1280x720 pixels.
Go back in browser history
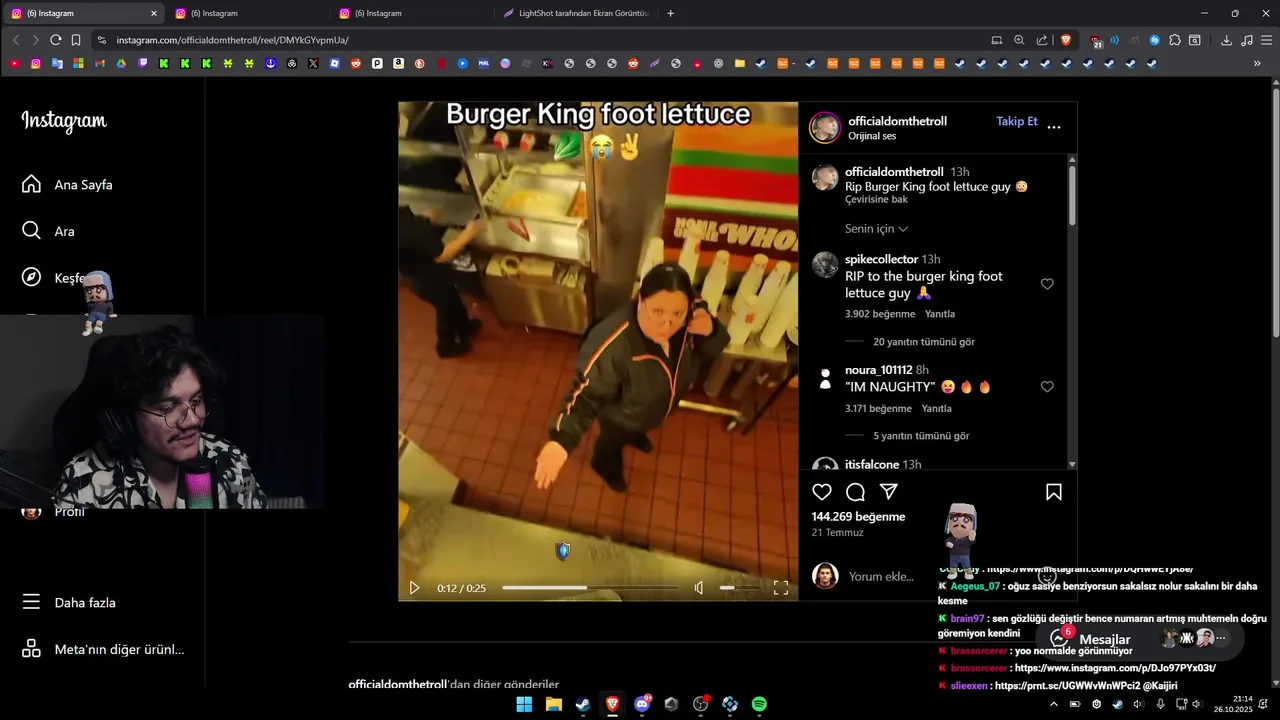tap(15, 40)
